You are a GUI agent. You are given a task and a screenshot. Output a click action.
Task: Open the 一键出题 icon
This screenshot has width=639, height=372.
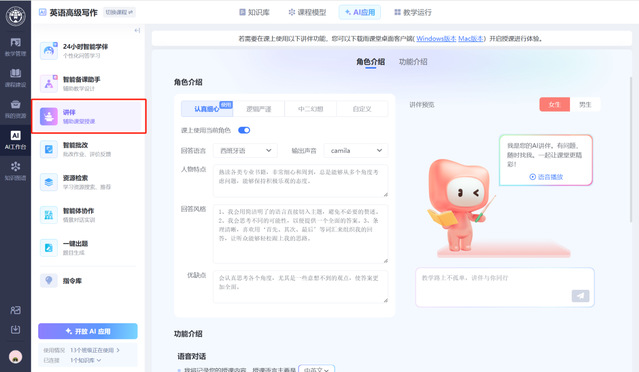pyautogui.click(x=49, y=248)
